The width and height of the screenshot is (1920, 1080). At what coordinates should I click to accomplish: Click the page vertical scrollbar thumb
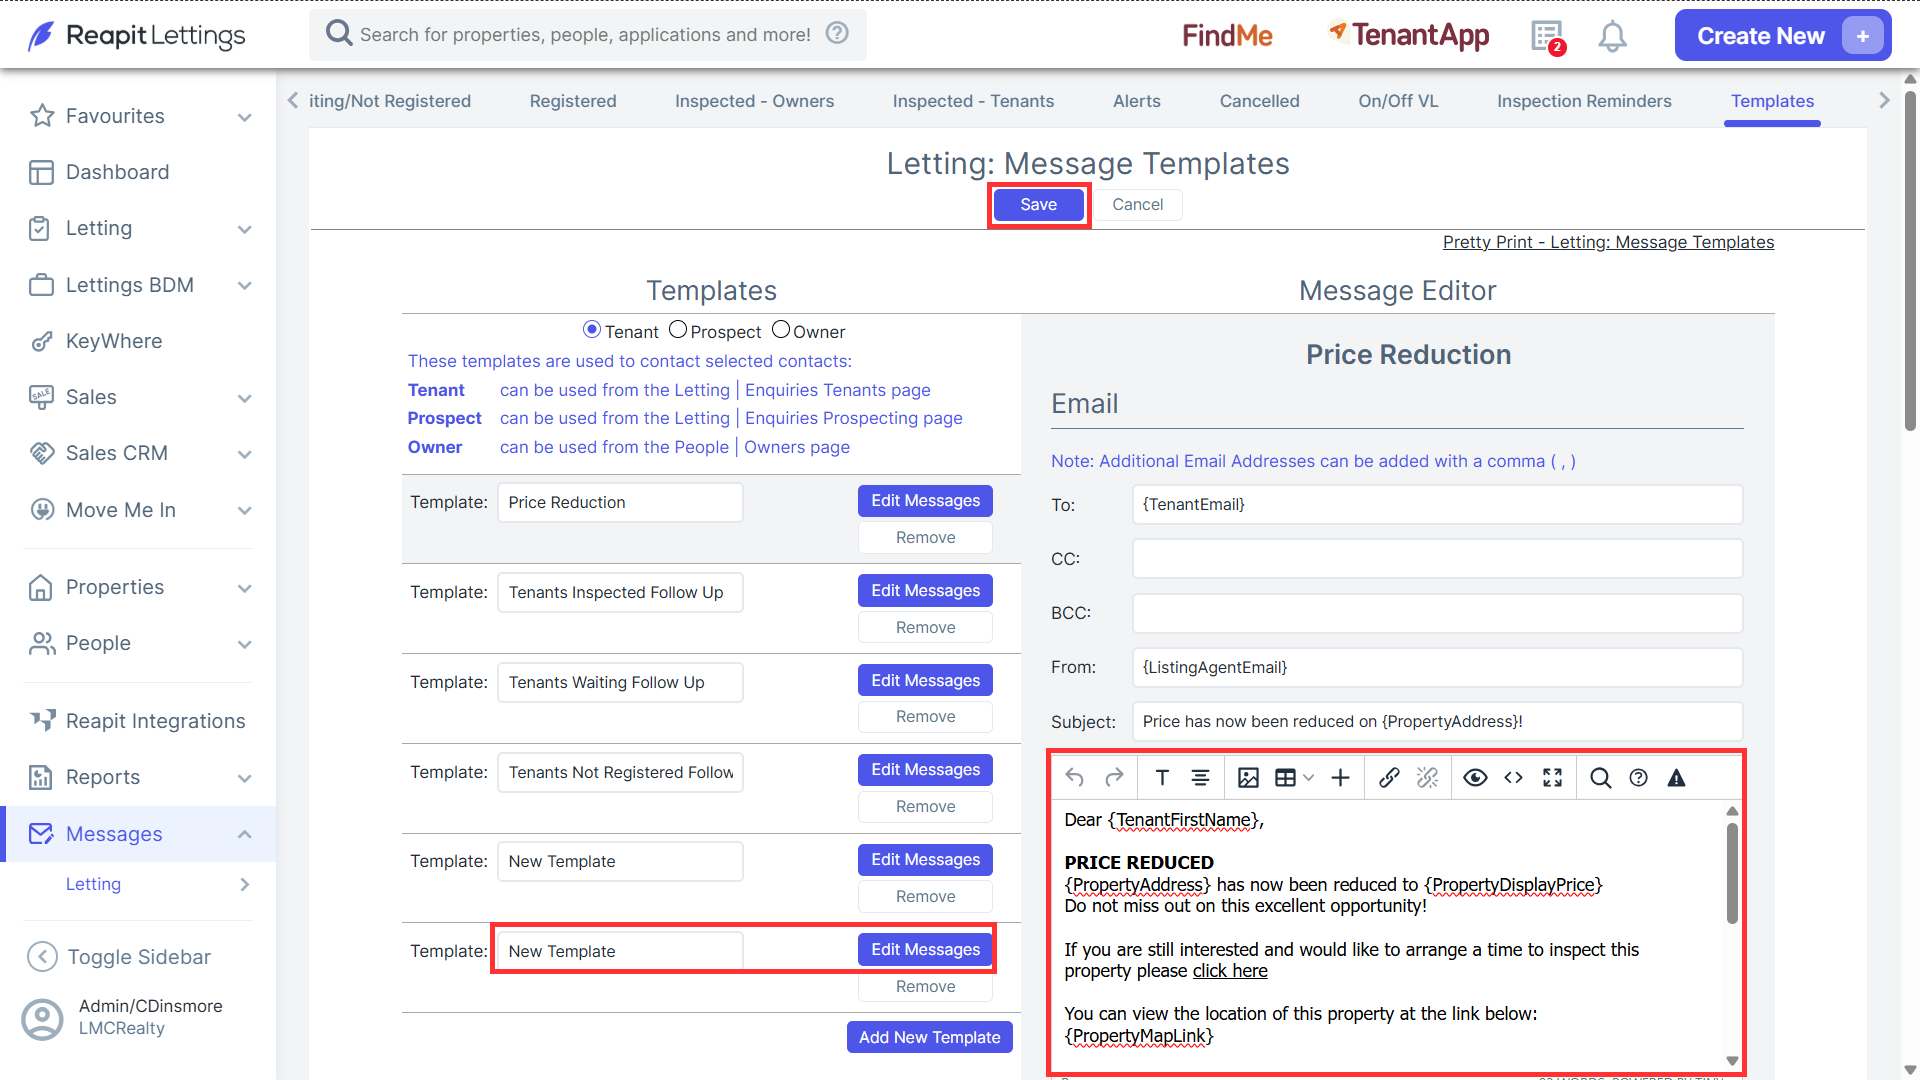(1910, 260)
